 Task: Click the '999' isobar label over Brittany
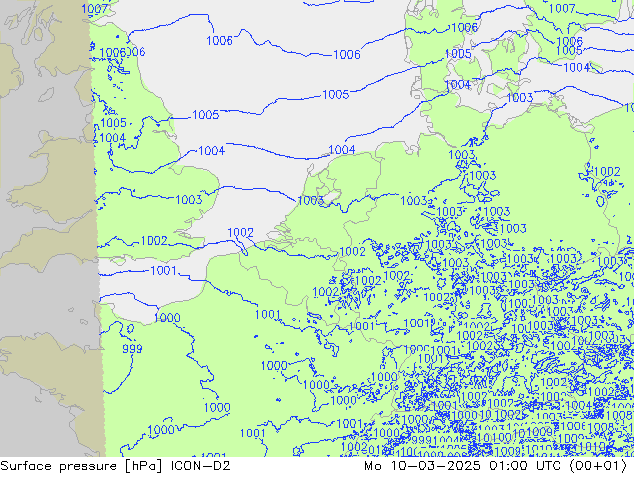coord(132,348)
